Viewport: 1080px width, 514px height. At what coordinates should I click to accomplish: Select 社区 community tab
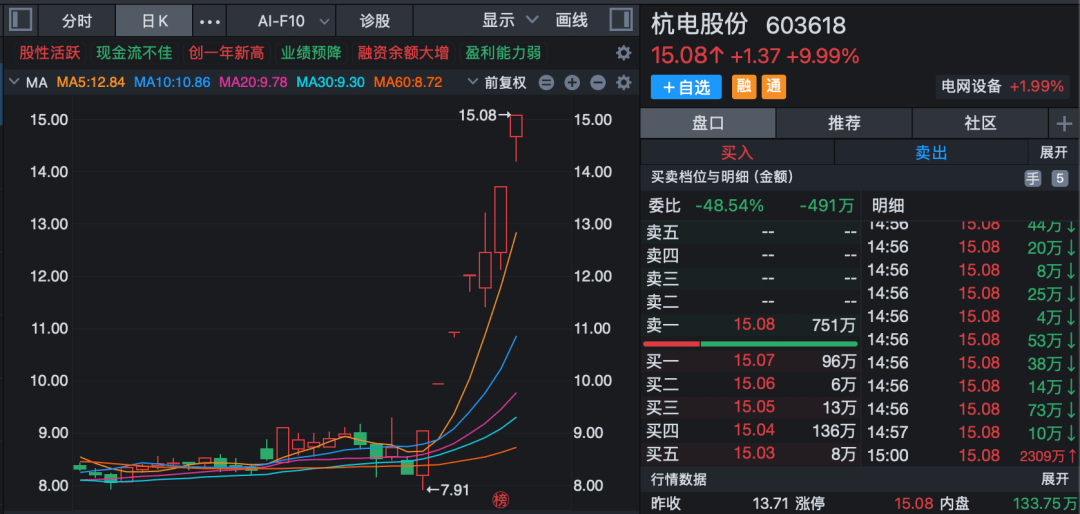[x=980, y=124]
